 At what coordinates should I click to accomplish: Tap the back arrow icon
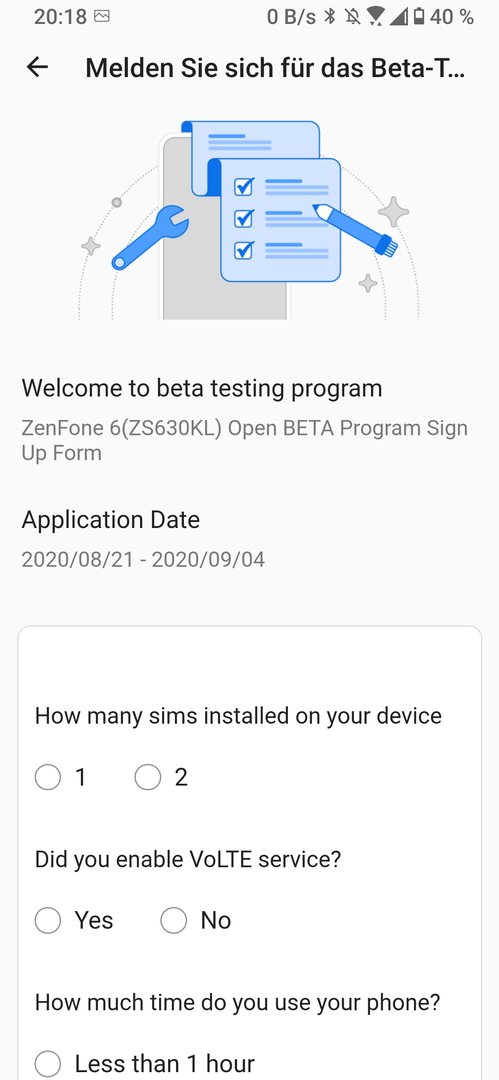(x=37, y=67)
